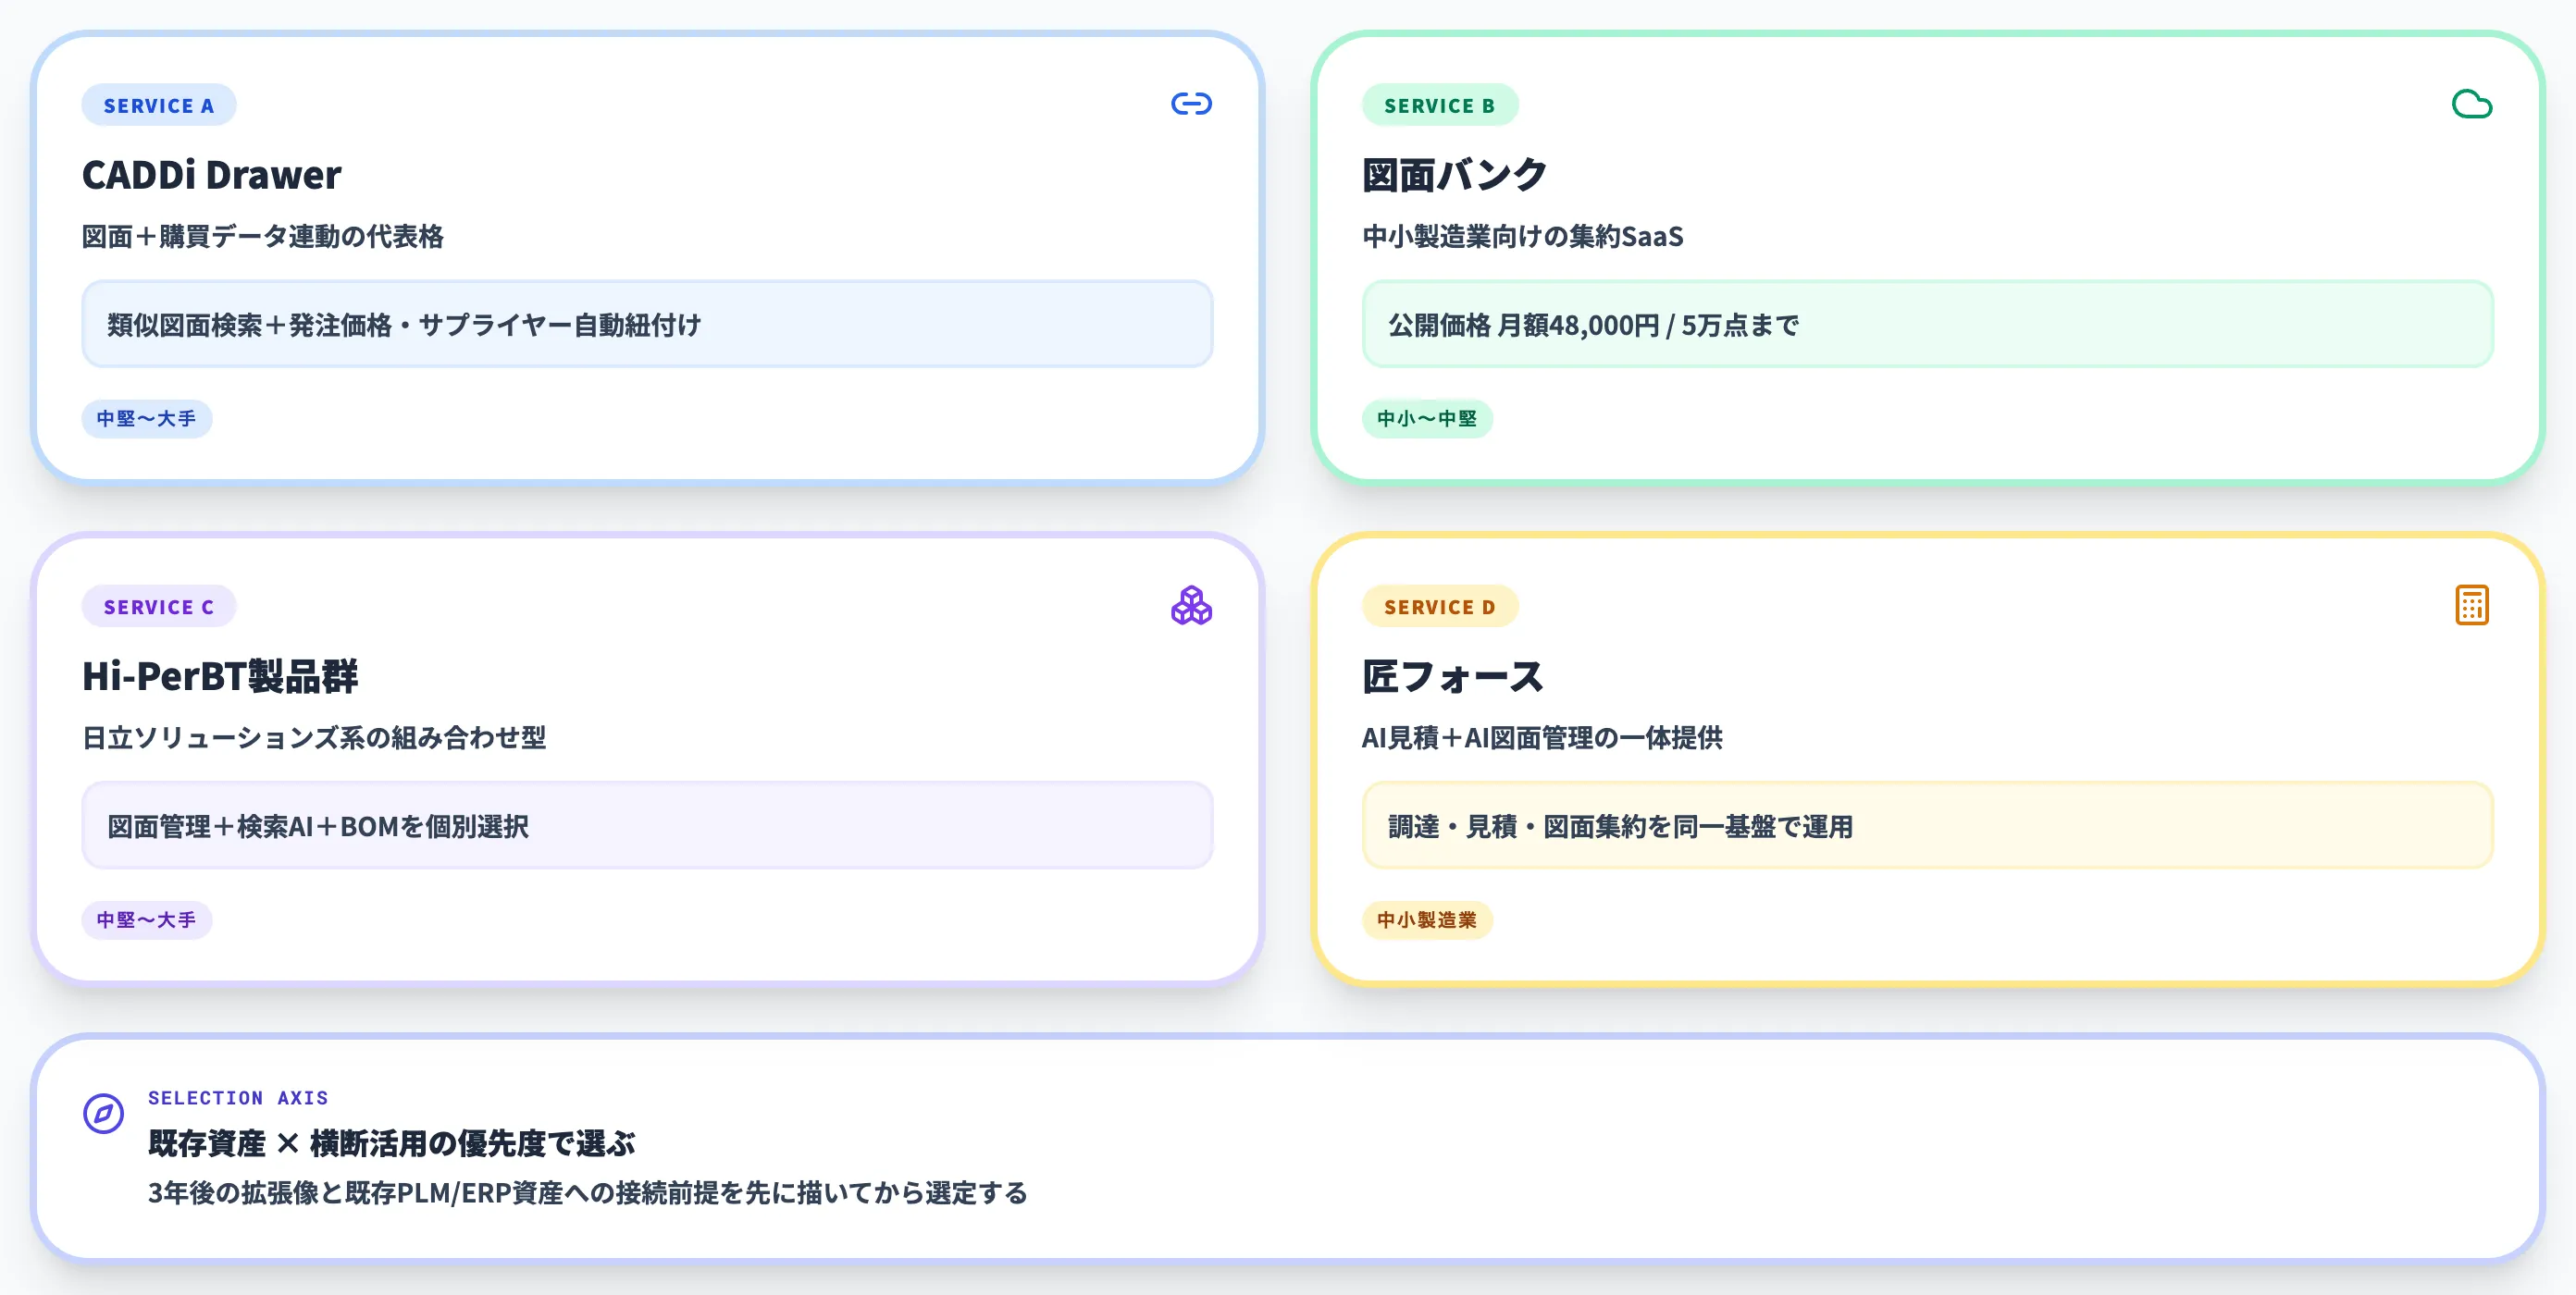
Task: Click the compass icon beside Selection Axis
Action: point(103,1113)
